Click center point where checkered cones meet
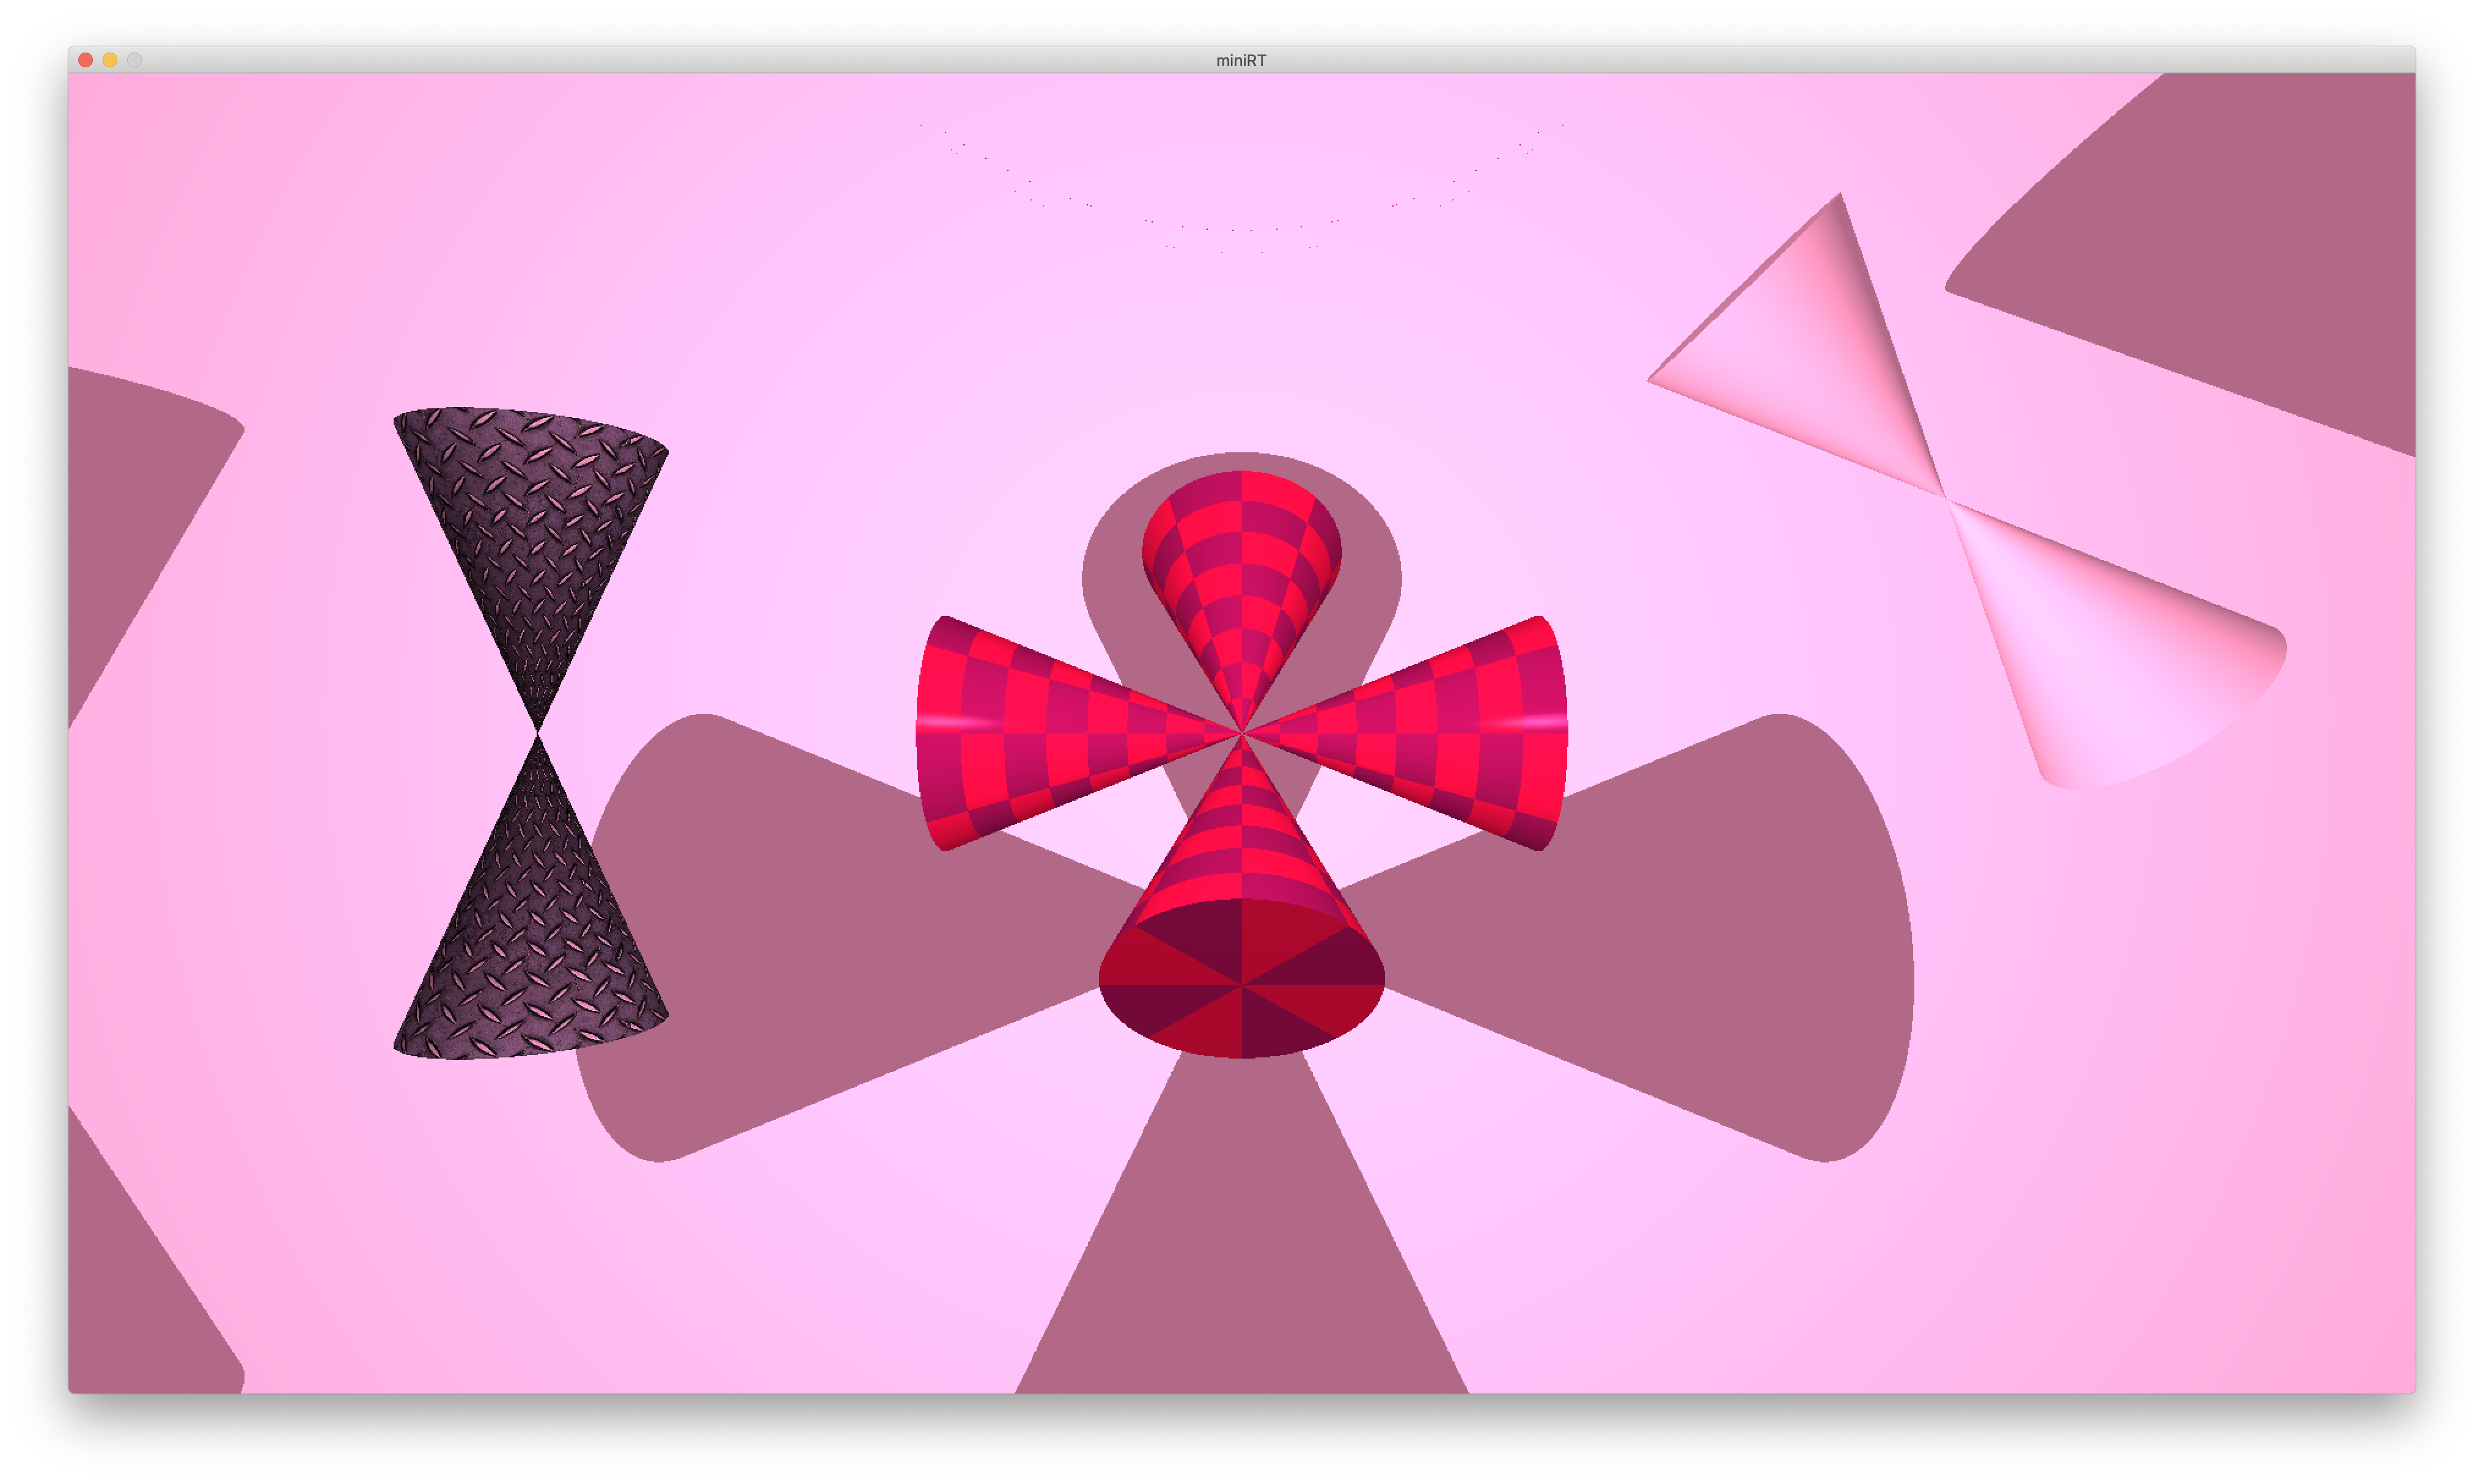2484x1484 pixels. click(x=1242, y=733)
